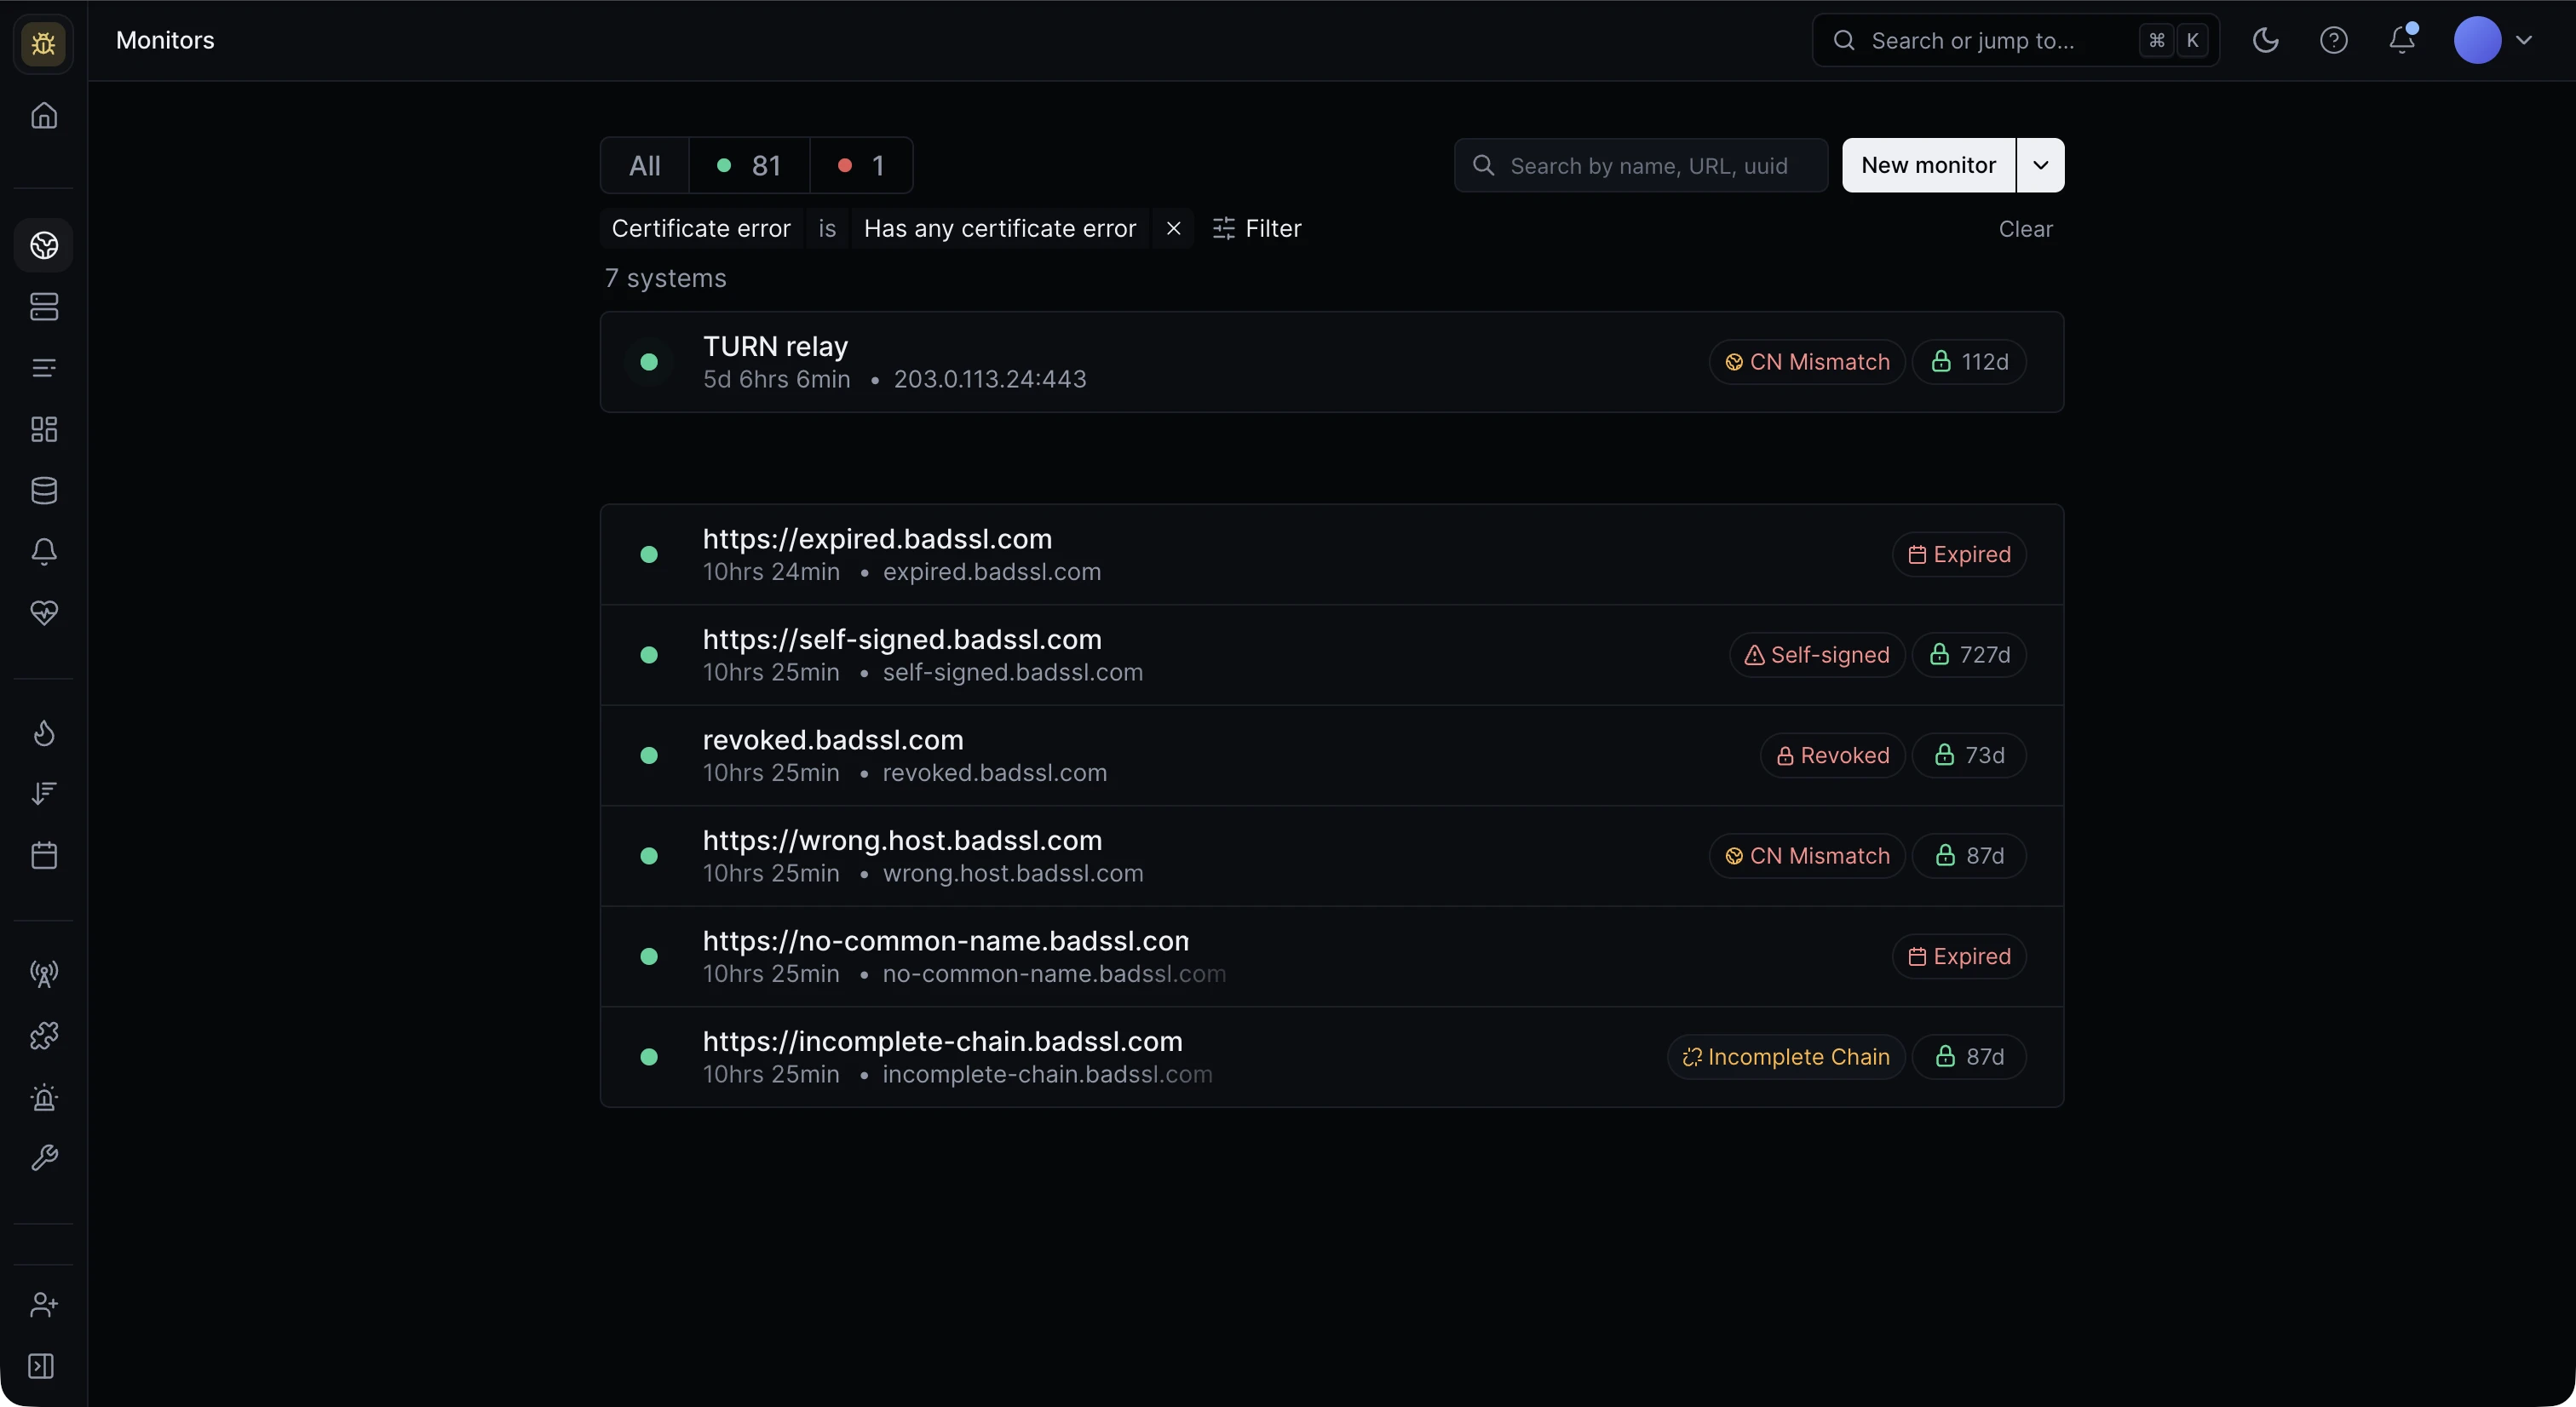Open the flame incidents icon in sidebar
The image size is (2576, 1407).
[x=44, y=733]
